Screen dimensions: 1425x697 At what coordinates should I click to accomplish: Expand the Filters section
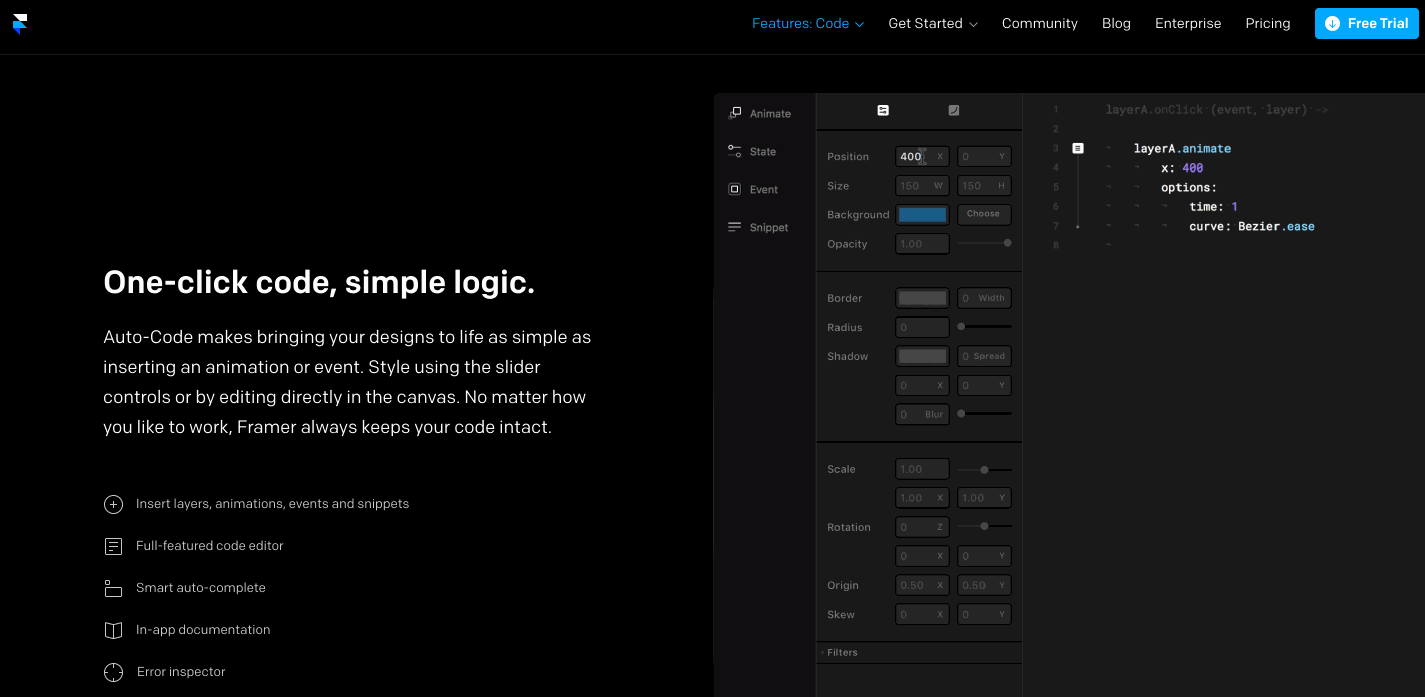[840, 652]
